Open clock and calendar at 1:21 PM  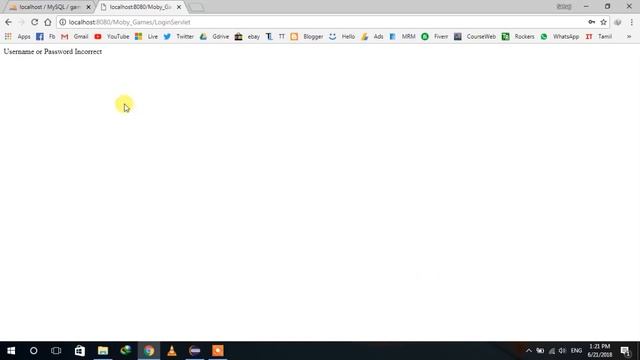pos(600,351)
